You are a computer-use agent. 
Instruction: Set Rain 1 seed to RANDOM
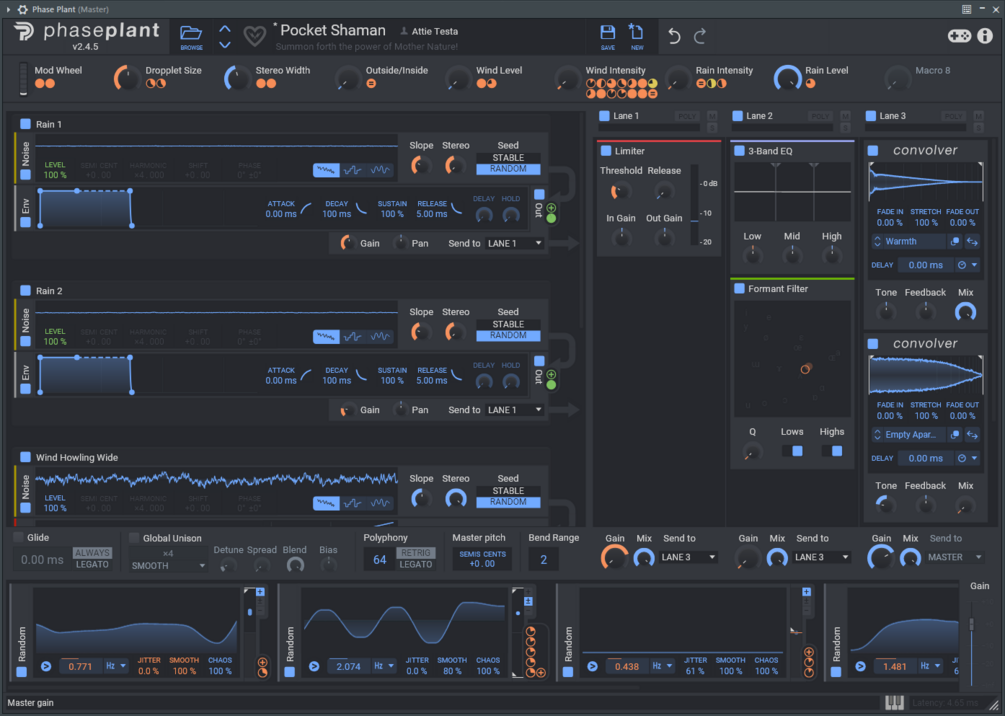pos(508,169)
